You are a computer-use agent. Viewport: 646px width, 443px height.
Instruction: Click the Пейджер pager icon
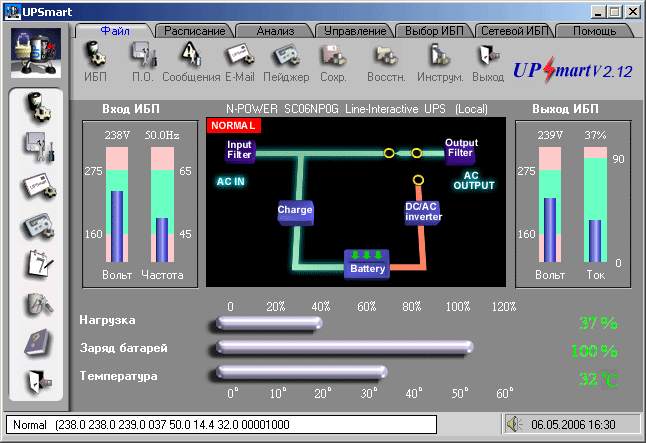(x=286, y=61)
